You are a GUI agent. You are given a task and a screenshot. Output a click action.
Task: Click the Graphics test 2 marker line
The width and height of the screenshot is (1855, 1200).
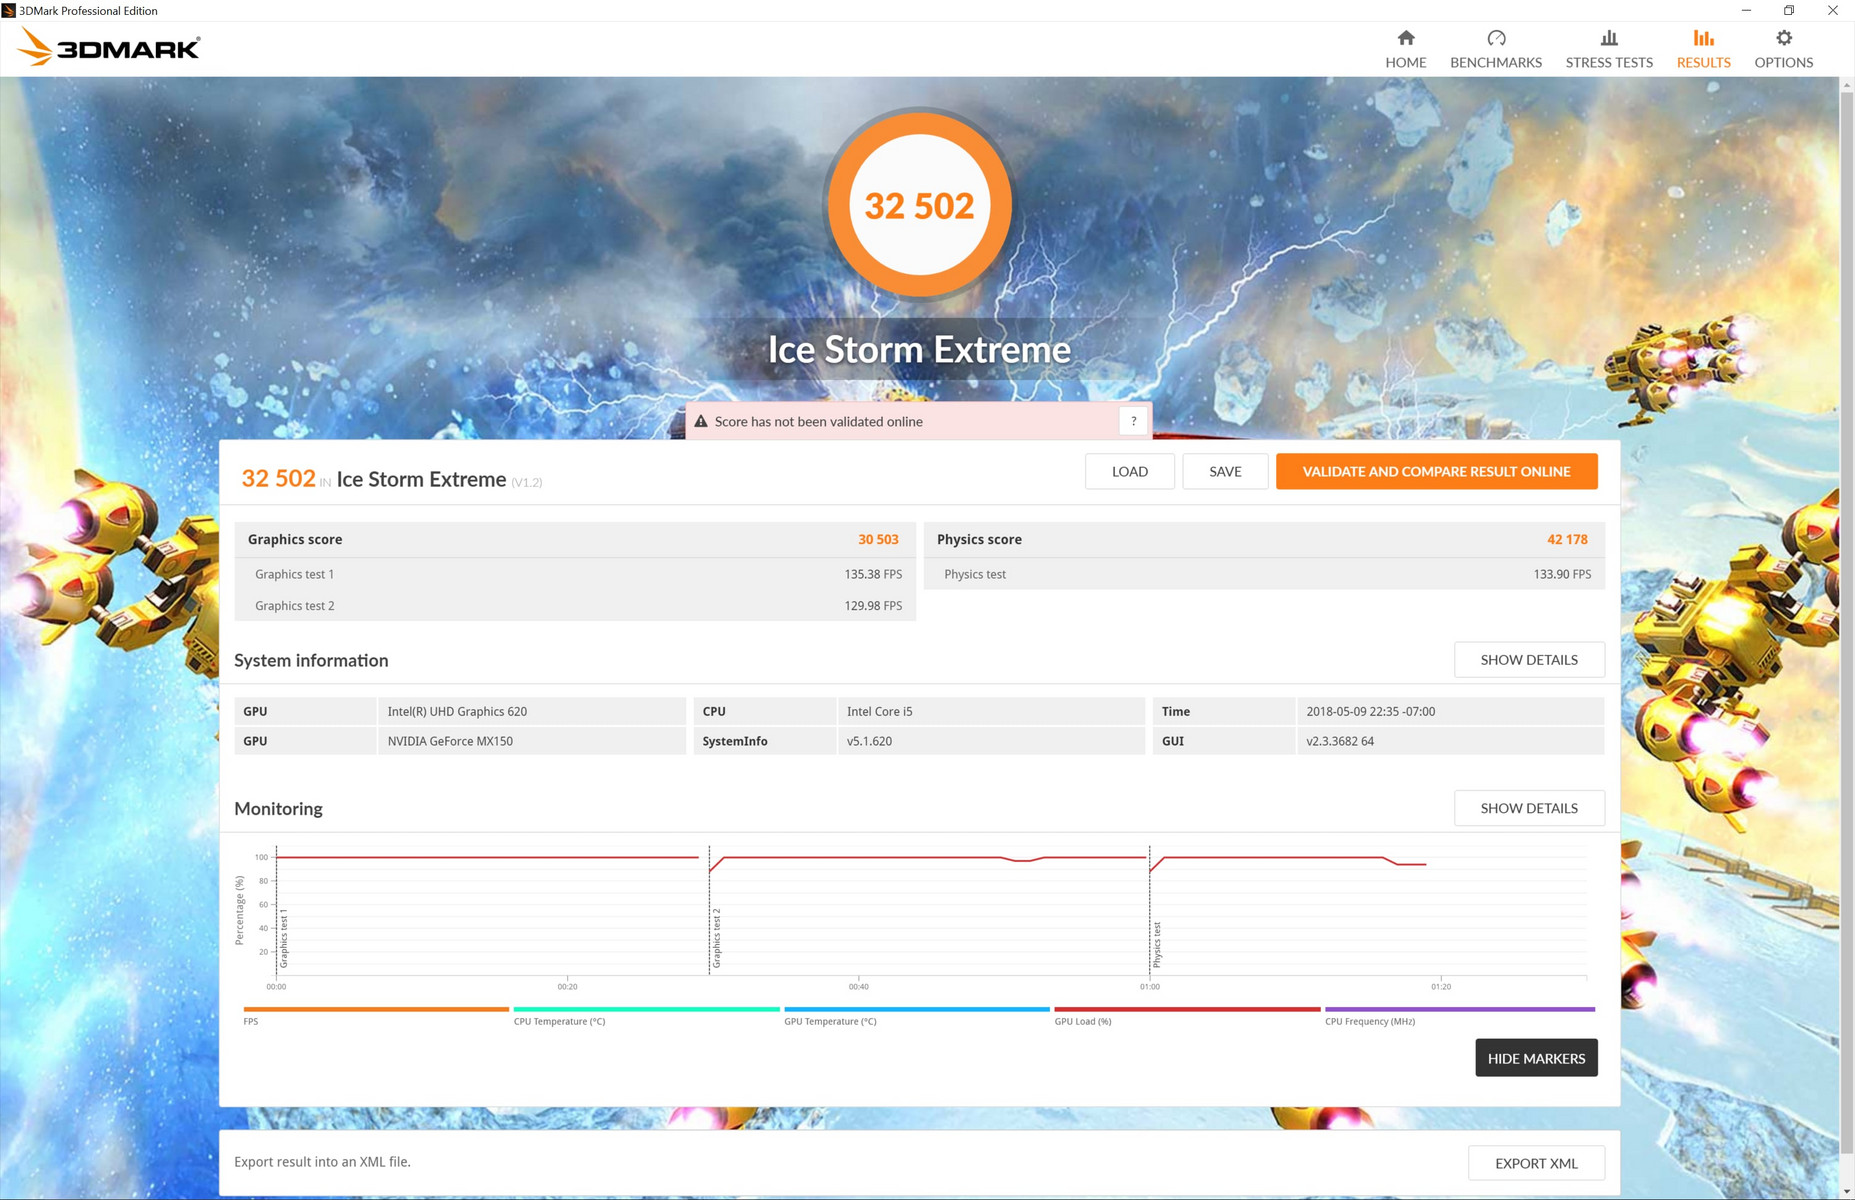710,910
